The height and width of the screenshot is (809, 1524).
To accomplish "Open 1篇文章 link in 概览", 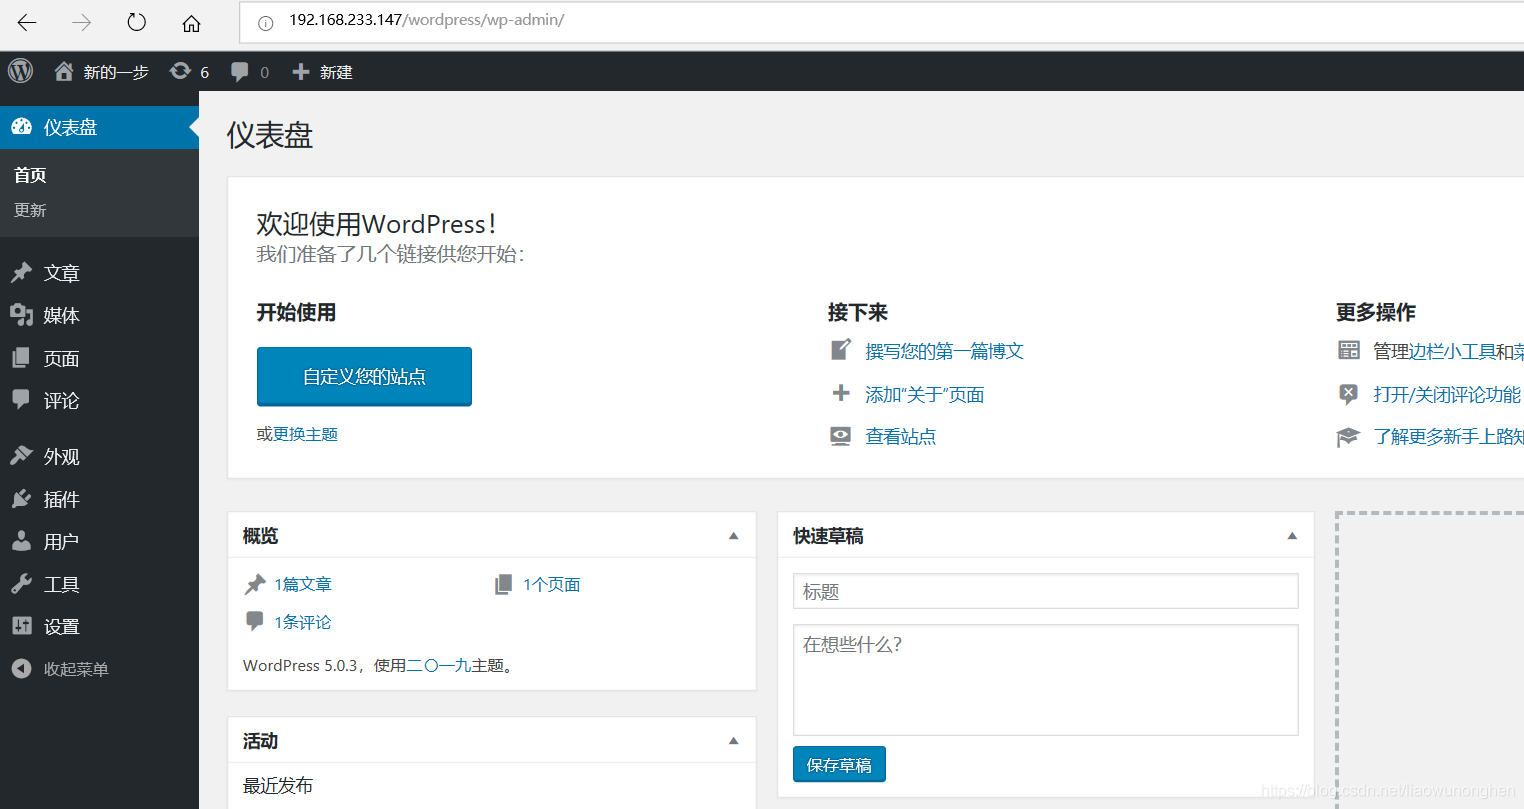I will tap(303, 584).
